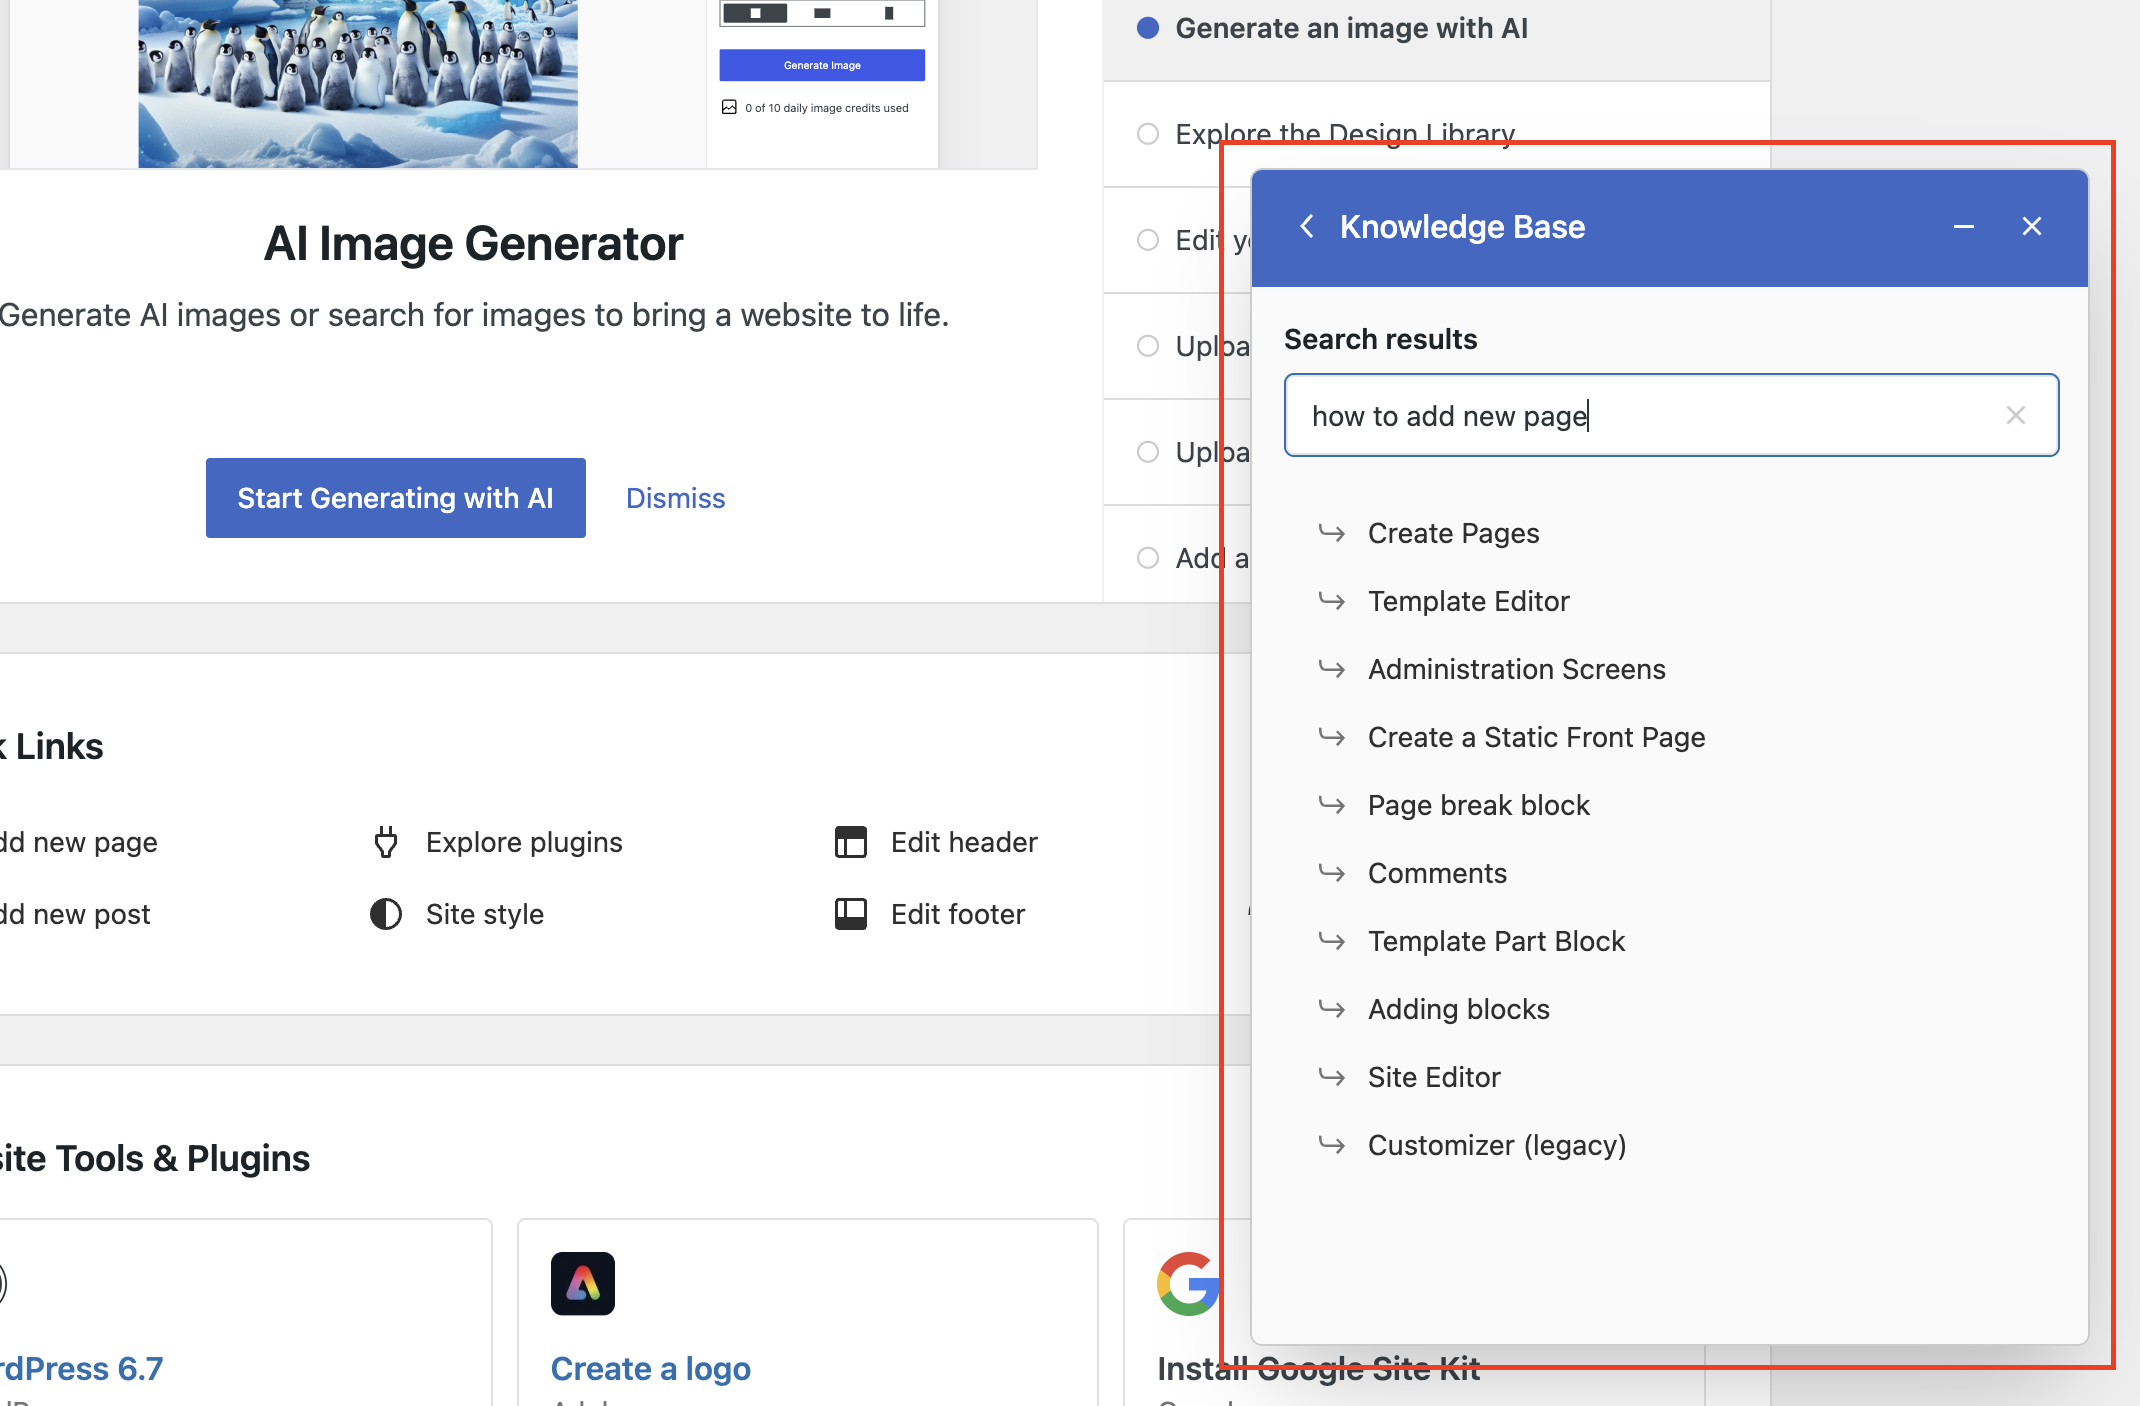Click the back chevron in Knowledge Base header

tap(1307, 227)
